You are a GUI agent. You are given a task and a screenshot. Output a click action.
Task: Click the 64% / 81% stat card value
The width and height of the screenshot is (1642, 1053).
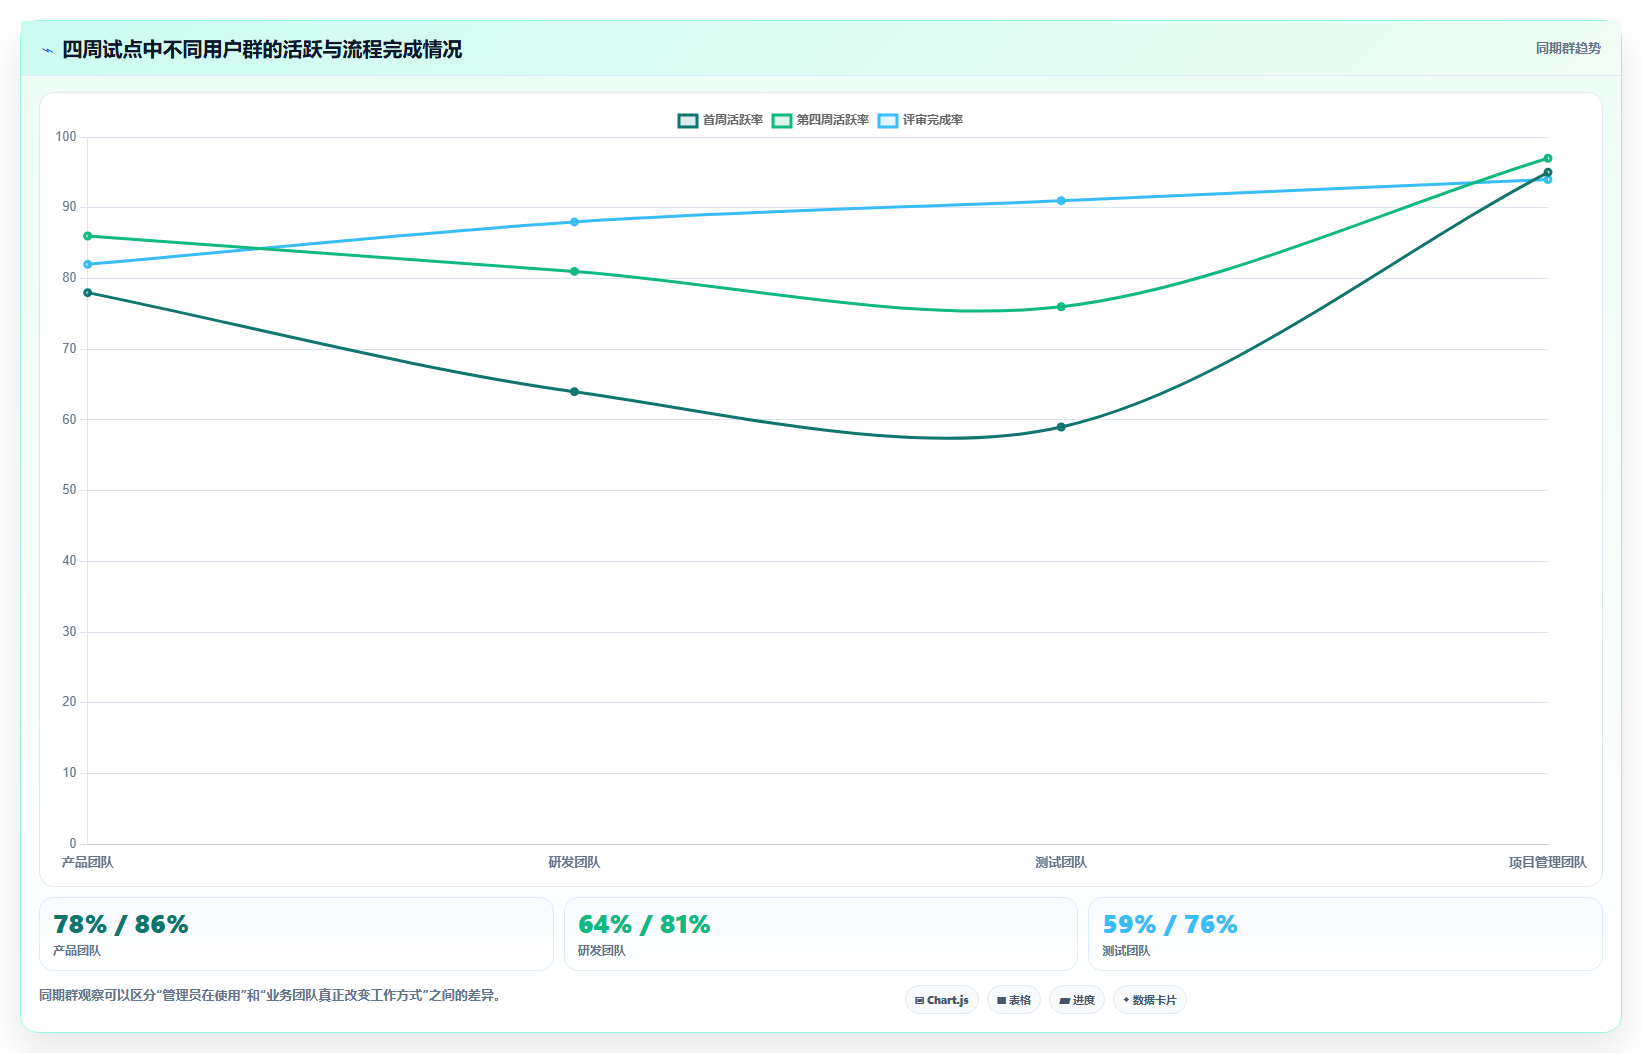click(644, 924)
